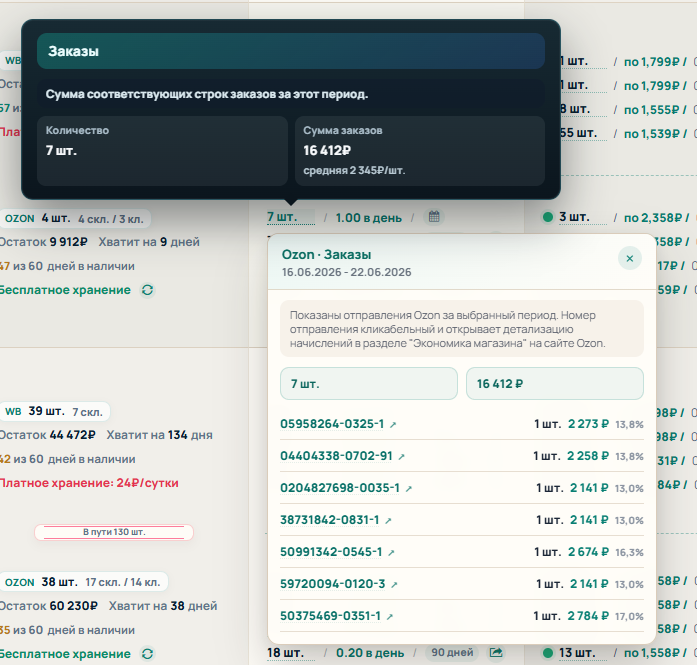Close the Ozon orders popup
The height and width of the screenshot is (665, 697).
coord(629,258)
